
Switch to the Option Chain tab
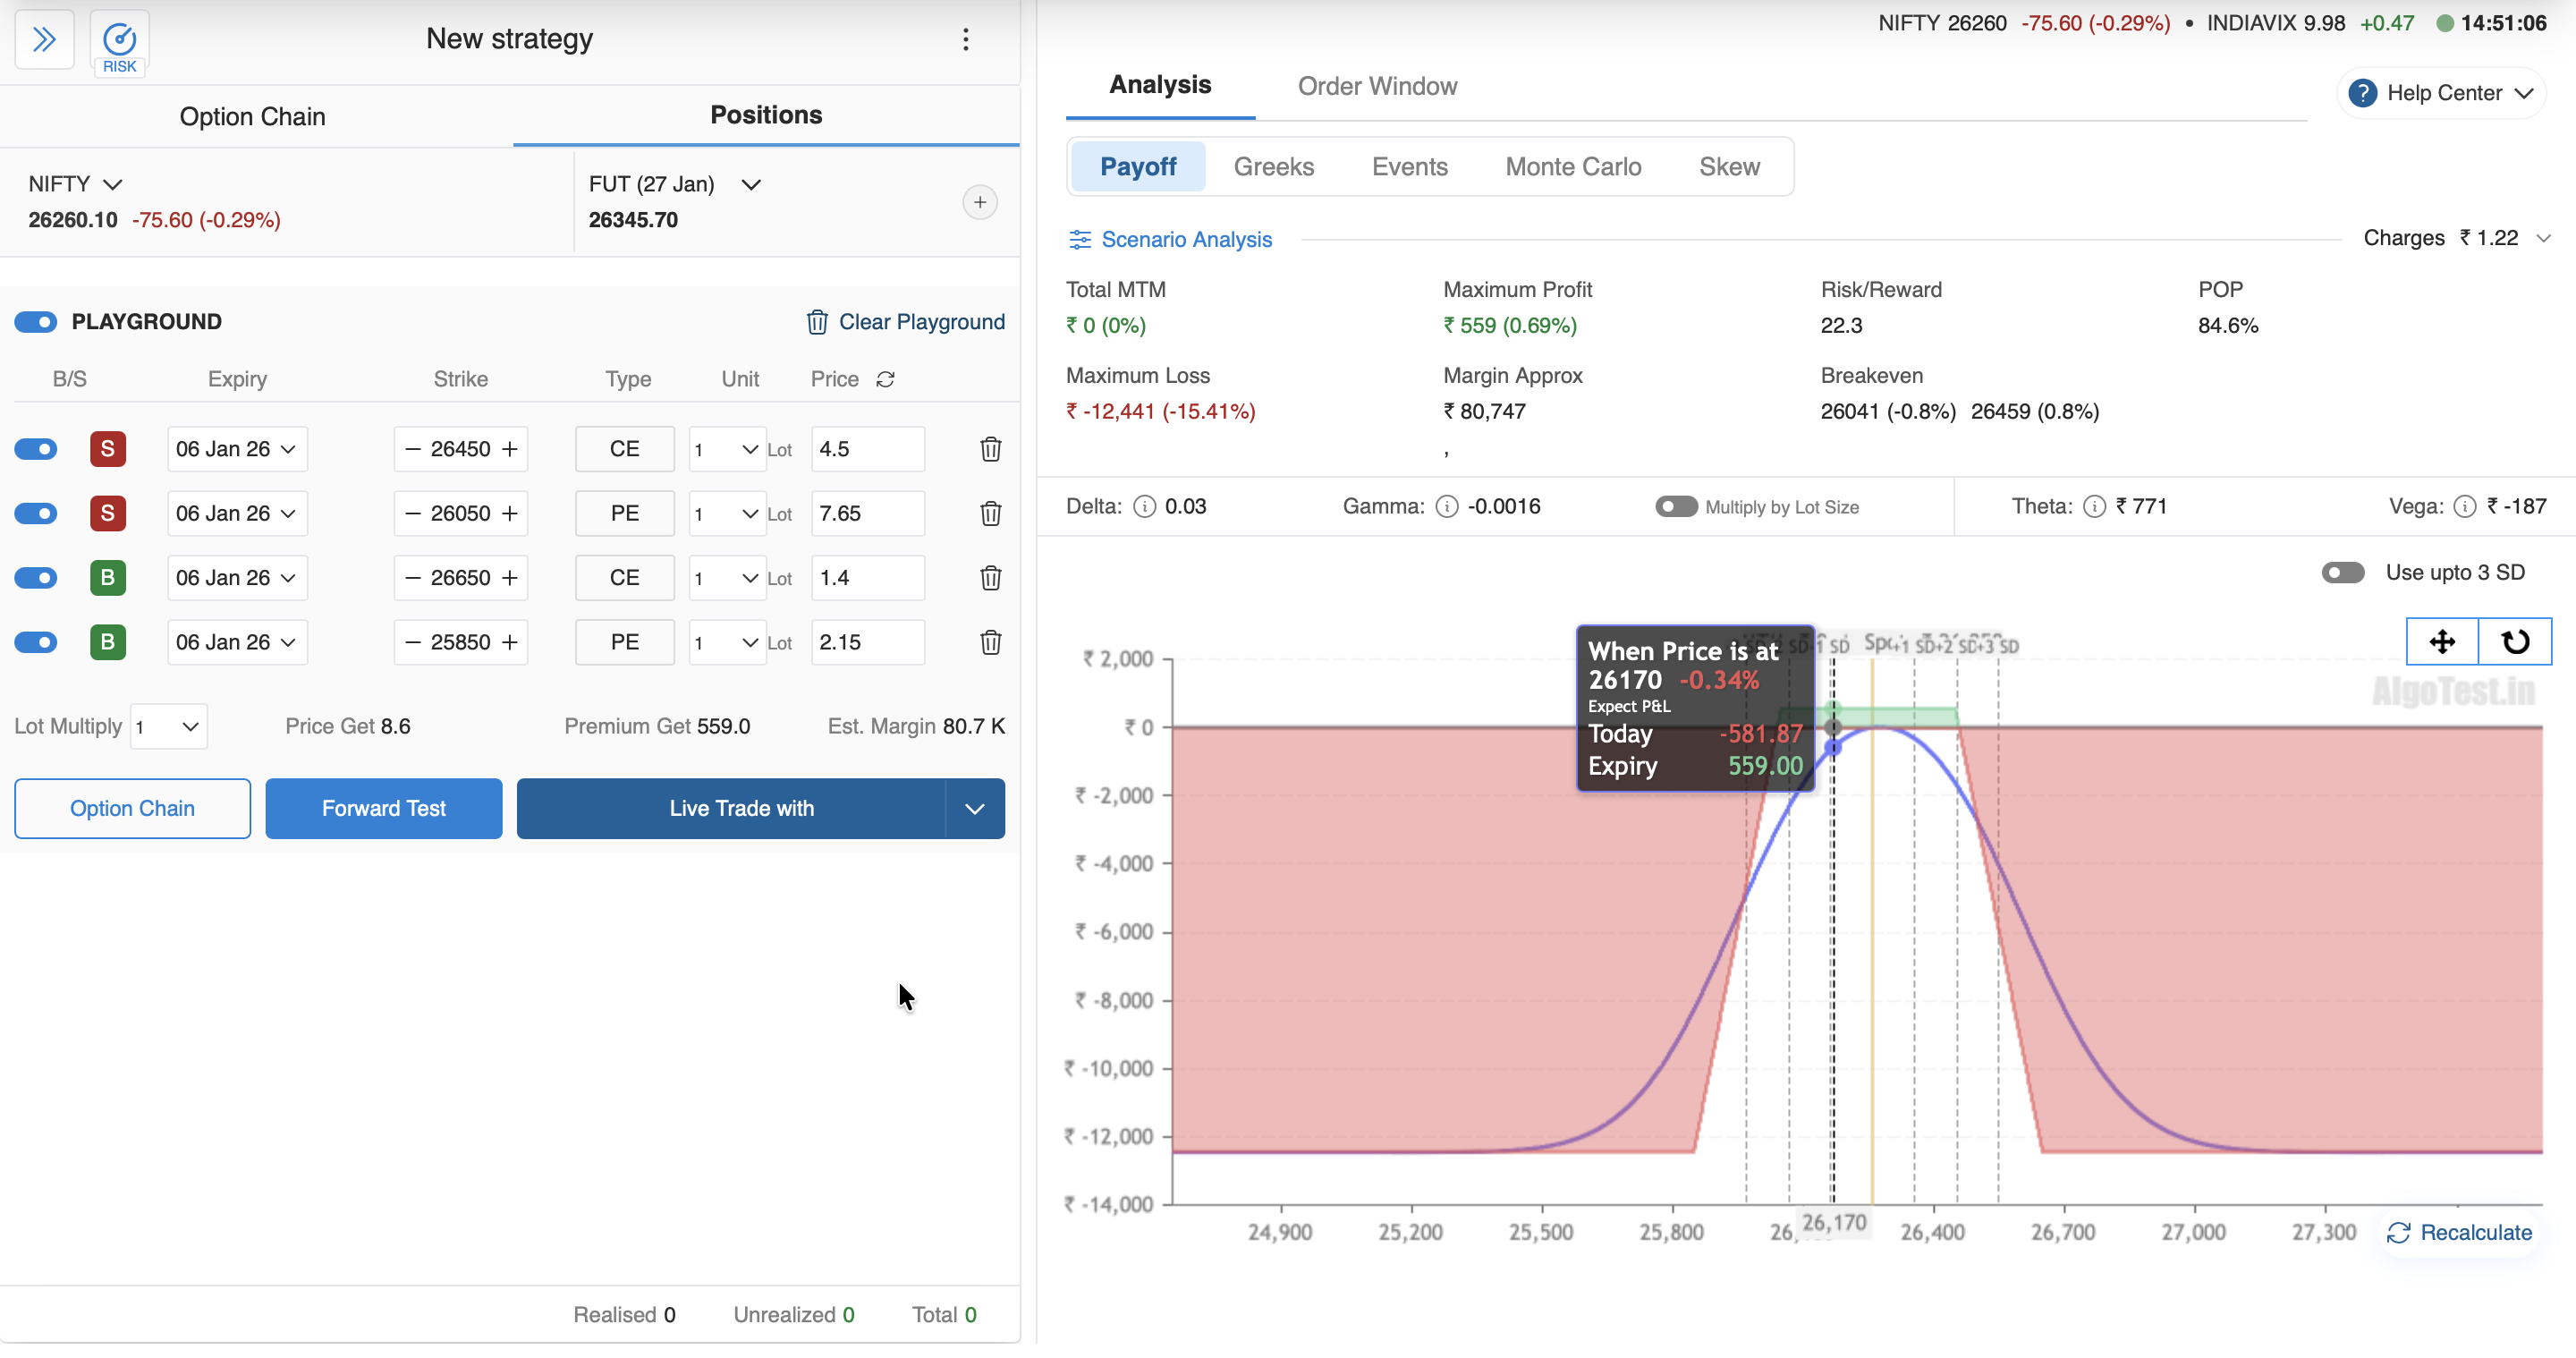point(252,117)
